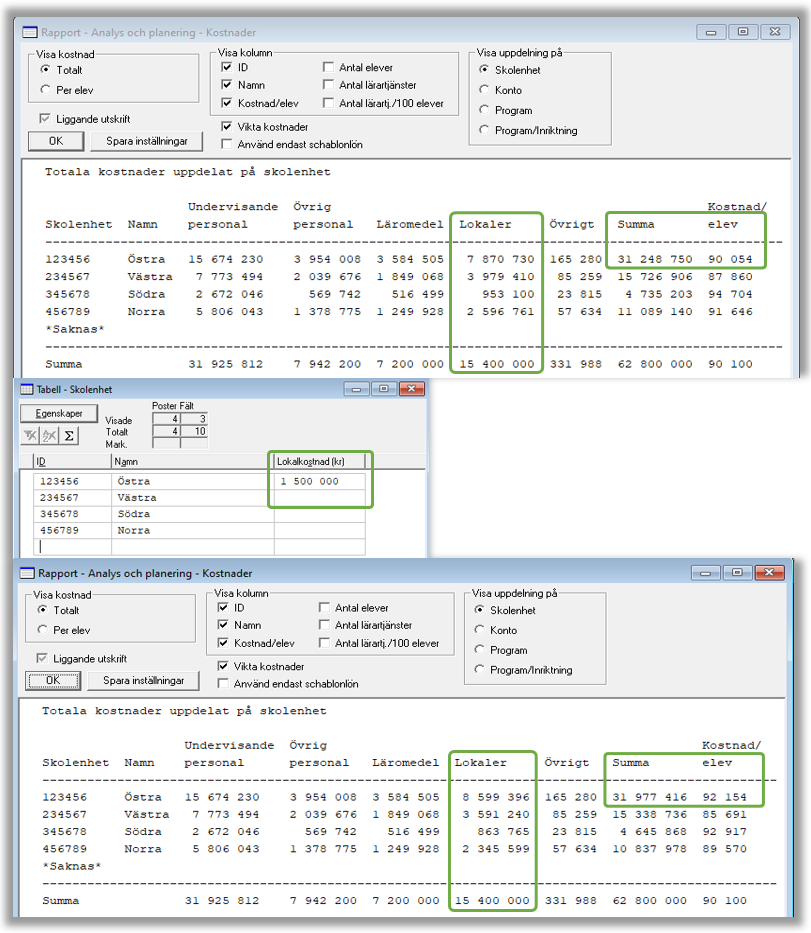Click the table icon in Tabell - Skolenhet title bar
The width and height of the screenshot is (811, 933).
(27, 389)
